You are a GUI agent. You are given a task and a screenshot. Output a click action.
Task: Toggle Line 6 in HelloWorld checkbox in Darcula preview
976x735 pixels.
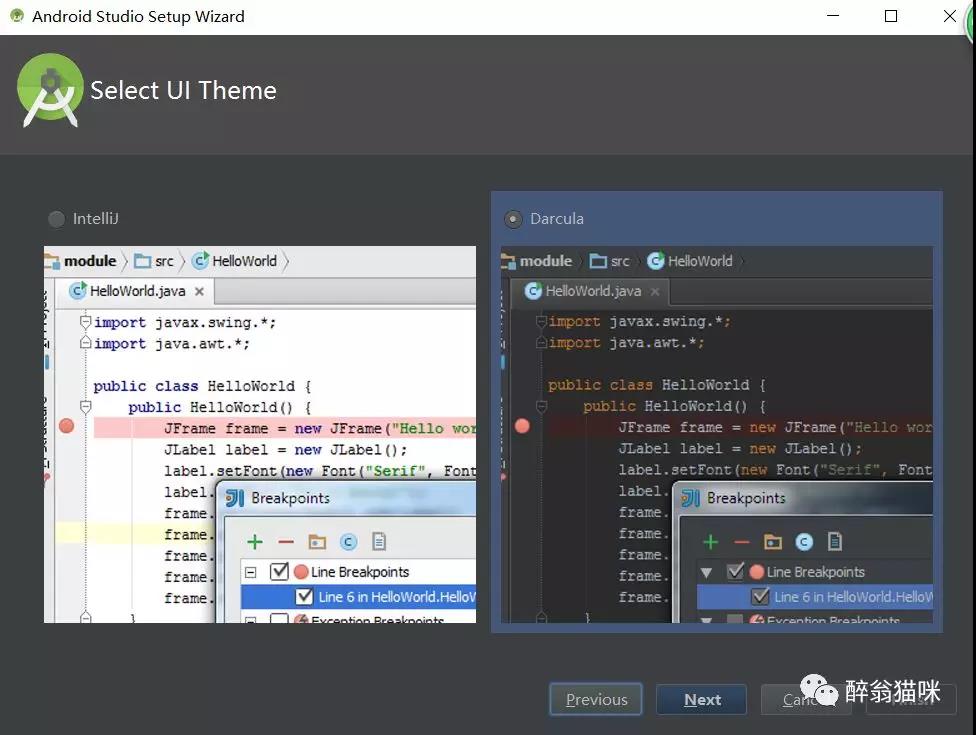tap(760, 597)
